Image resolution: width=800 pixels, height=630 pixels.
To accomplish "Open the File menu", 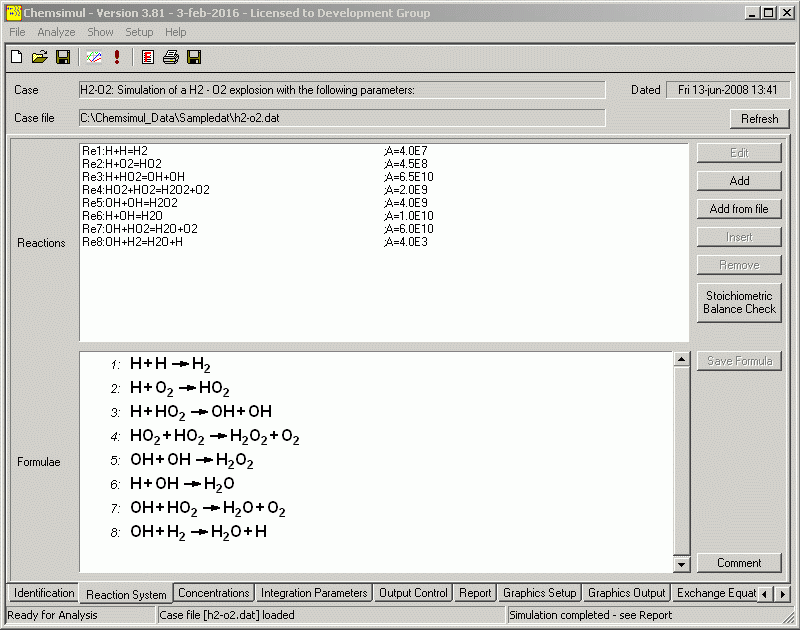I will (17, 32).
